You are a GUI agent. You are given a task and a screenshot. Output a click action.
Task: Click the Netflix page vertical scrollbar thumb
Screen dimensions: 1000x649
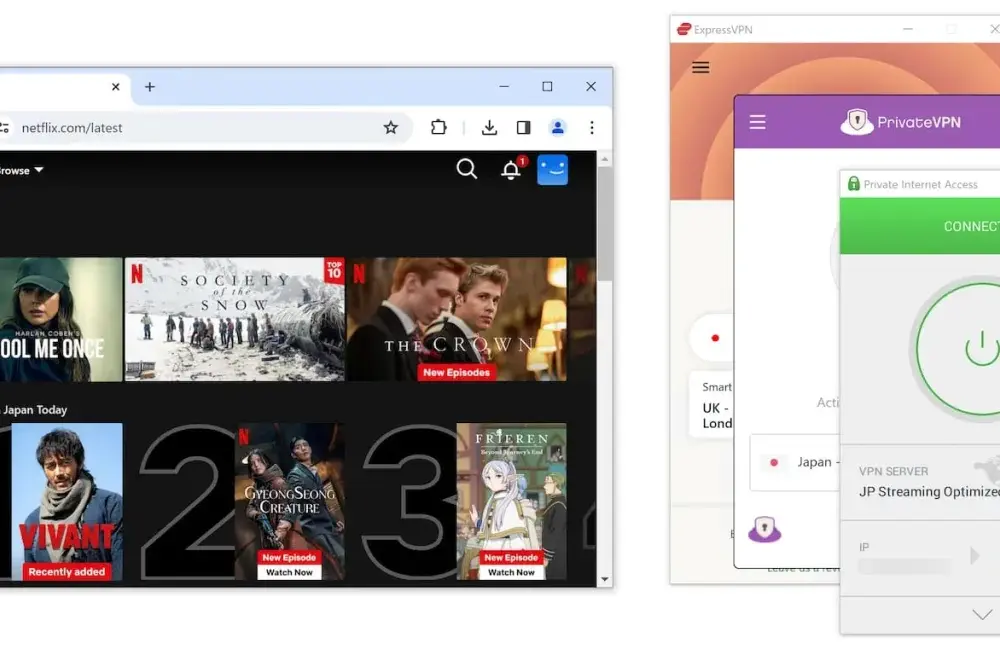click(x=605, y=224)
